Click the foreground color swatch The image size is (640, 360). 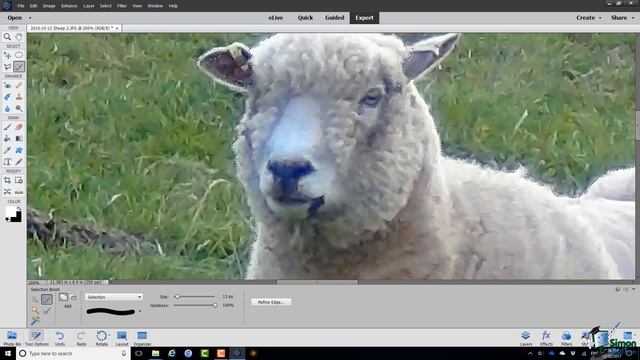pos(11,211)
